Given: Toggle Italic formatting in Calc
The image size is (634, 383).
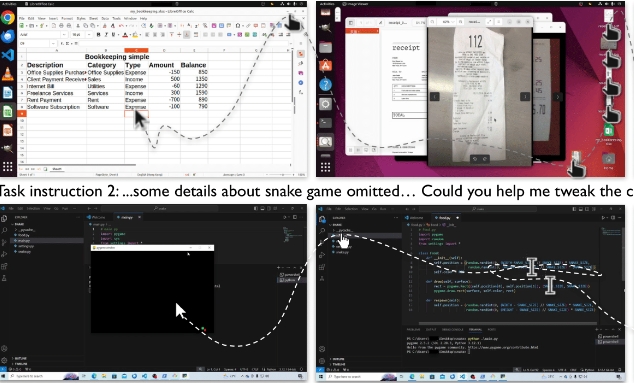Looking at the screenshot, I should tap(106, 35).
